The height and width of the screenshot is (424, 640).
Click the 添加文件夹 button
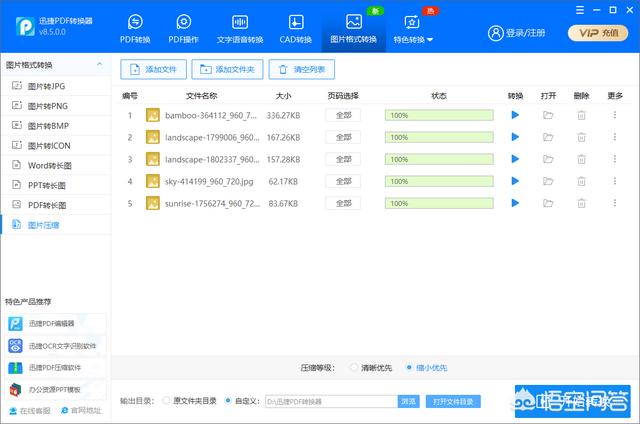click(227, 69)
